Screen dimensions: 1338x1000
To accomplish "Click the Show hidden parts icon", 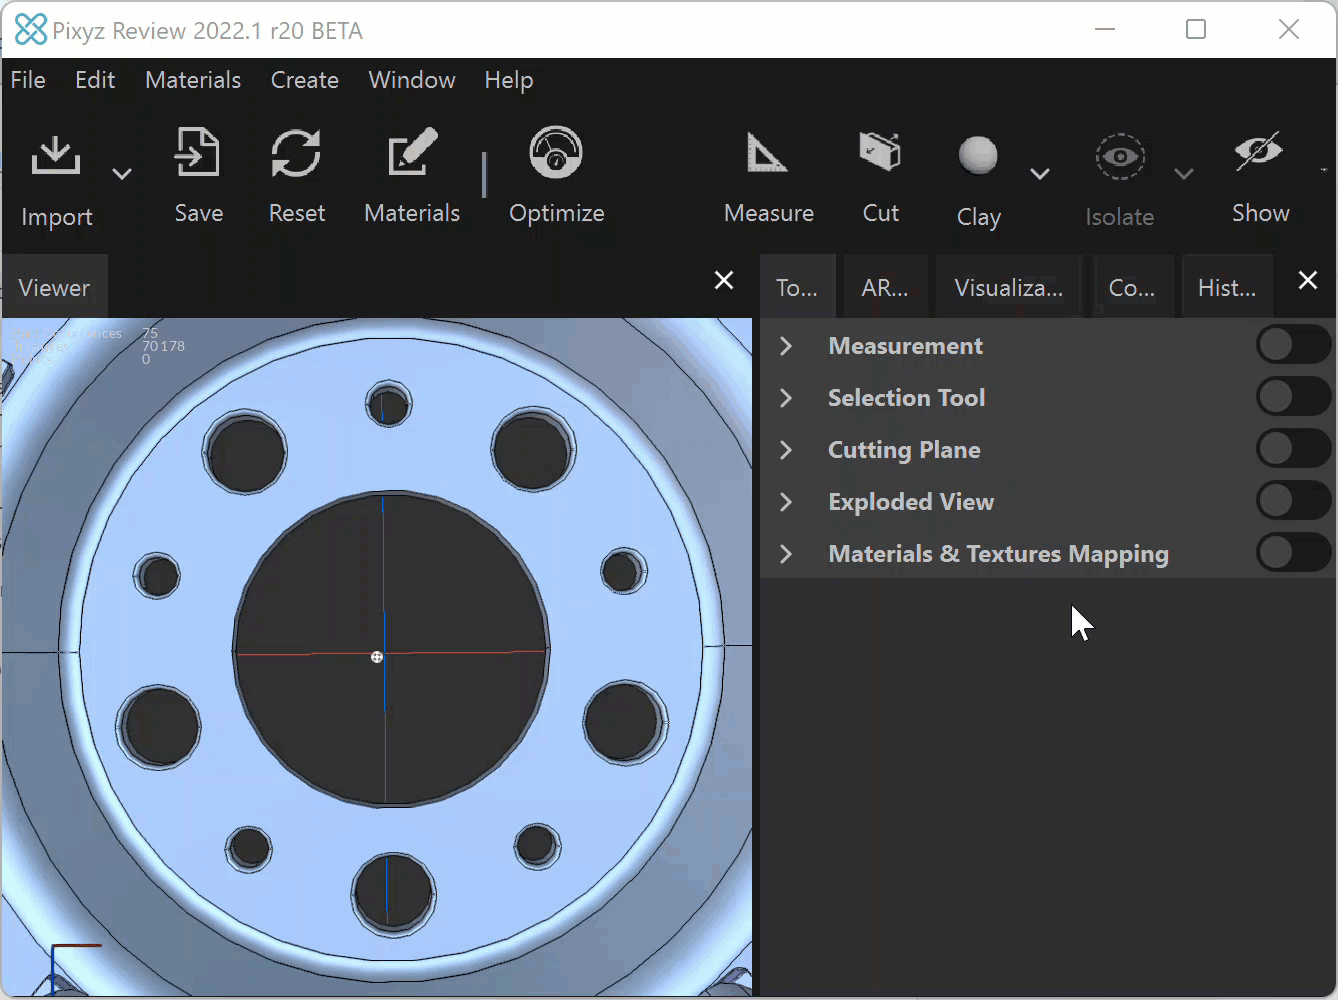I will point(1259,151).
